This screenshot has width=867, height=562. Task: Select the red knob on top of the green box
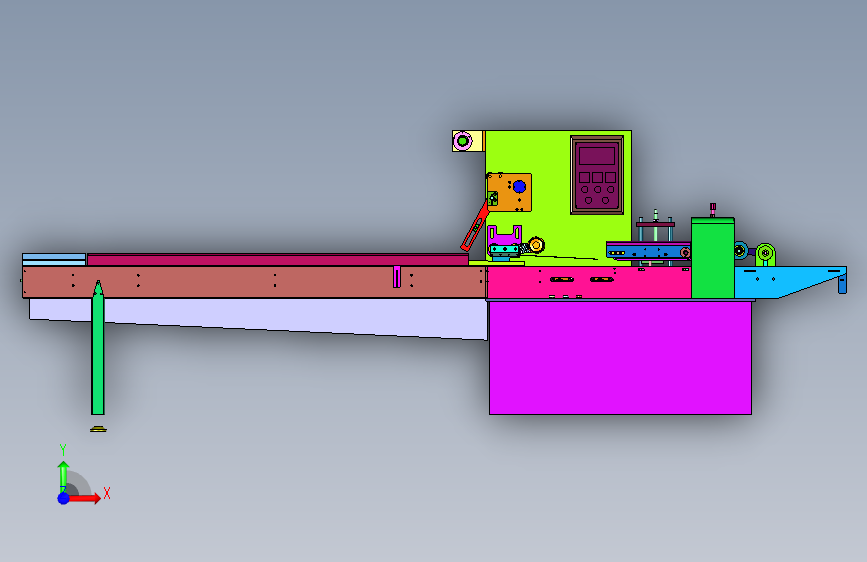click(713, 209)
